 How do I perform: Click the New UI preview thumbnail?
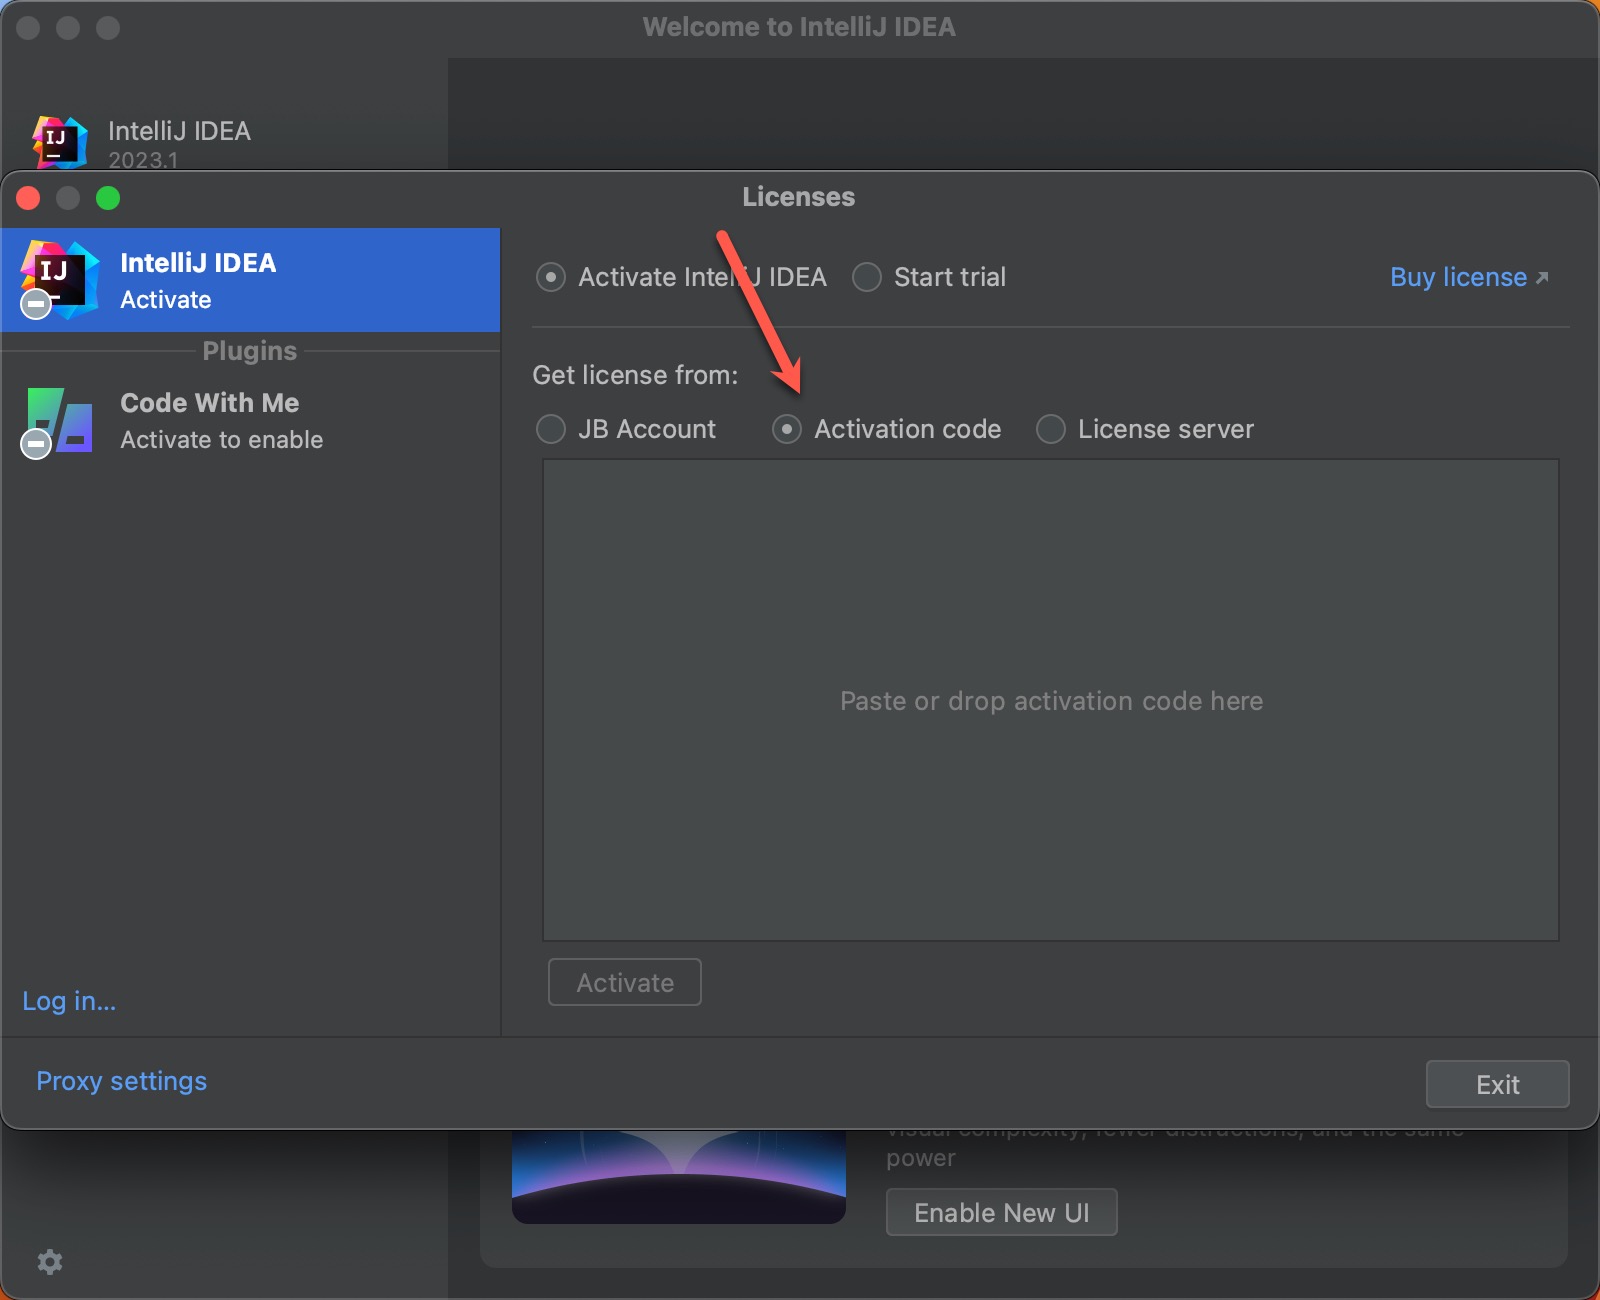click(x=678, y=1176)
